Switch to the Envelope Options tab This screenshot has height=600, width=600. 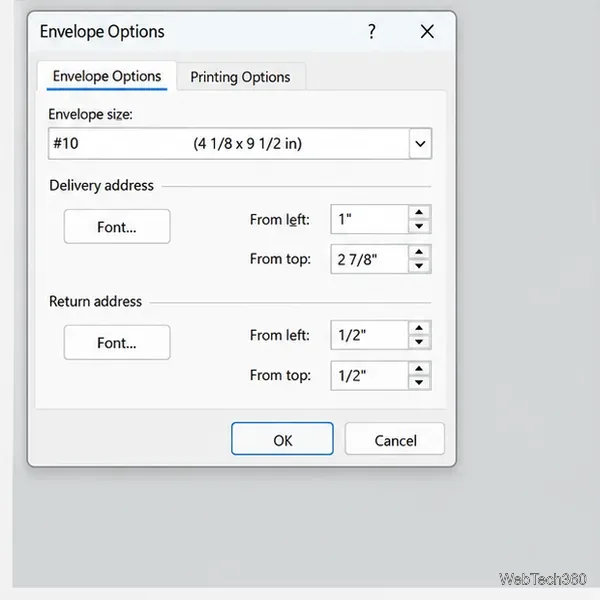coord(107,76)
